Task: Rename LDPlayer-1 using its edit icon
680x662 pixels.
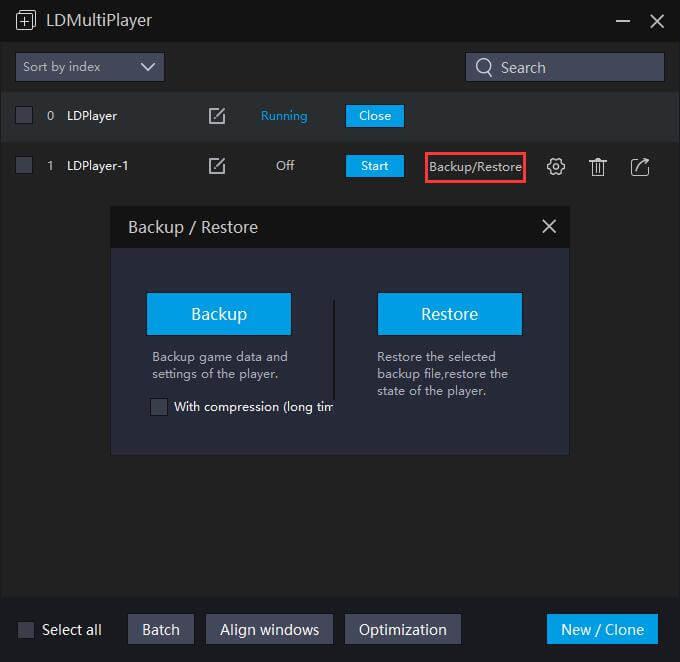Action: coord(216,166)
